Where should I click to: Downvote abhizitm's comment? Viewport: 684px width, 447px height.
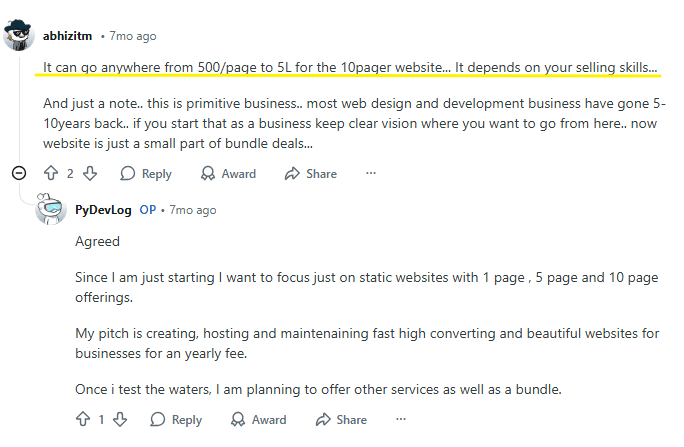pyautogui.click(x=89, y=174)
